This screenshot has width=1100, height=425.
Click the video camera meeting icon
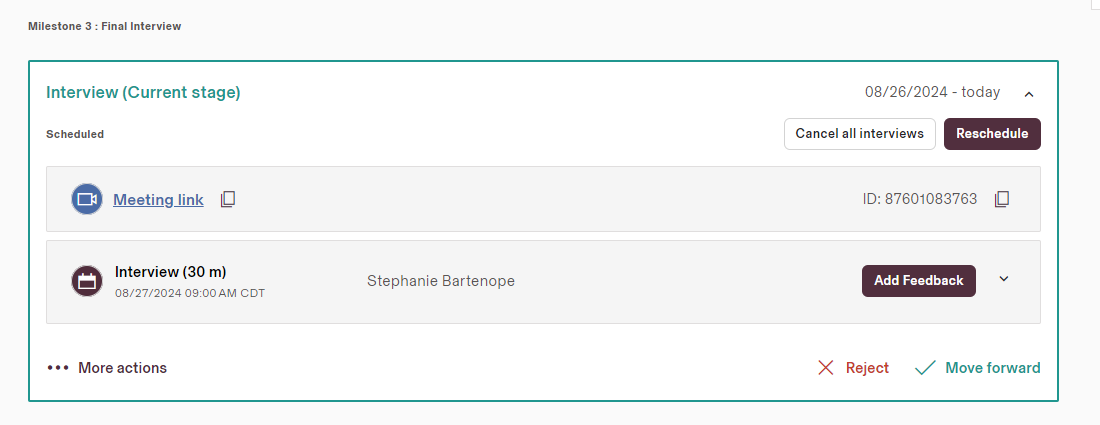(87, 199)
